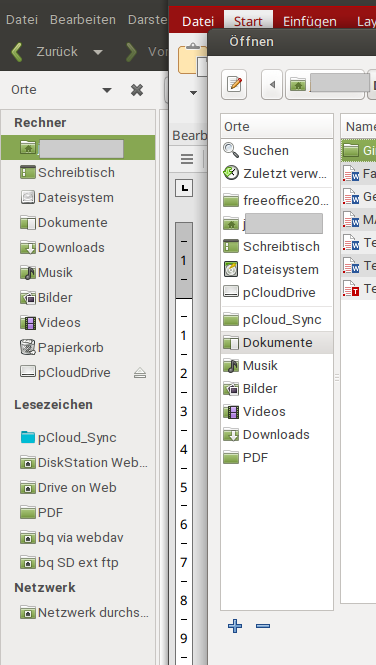Select the first folder row in dialog file list
This screenshot has height=665, width=376.
coord(359,150)
